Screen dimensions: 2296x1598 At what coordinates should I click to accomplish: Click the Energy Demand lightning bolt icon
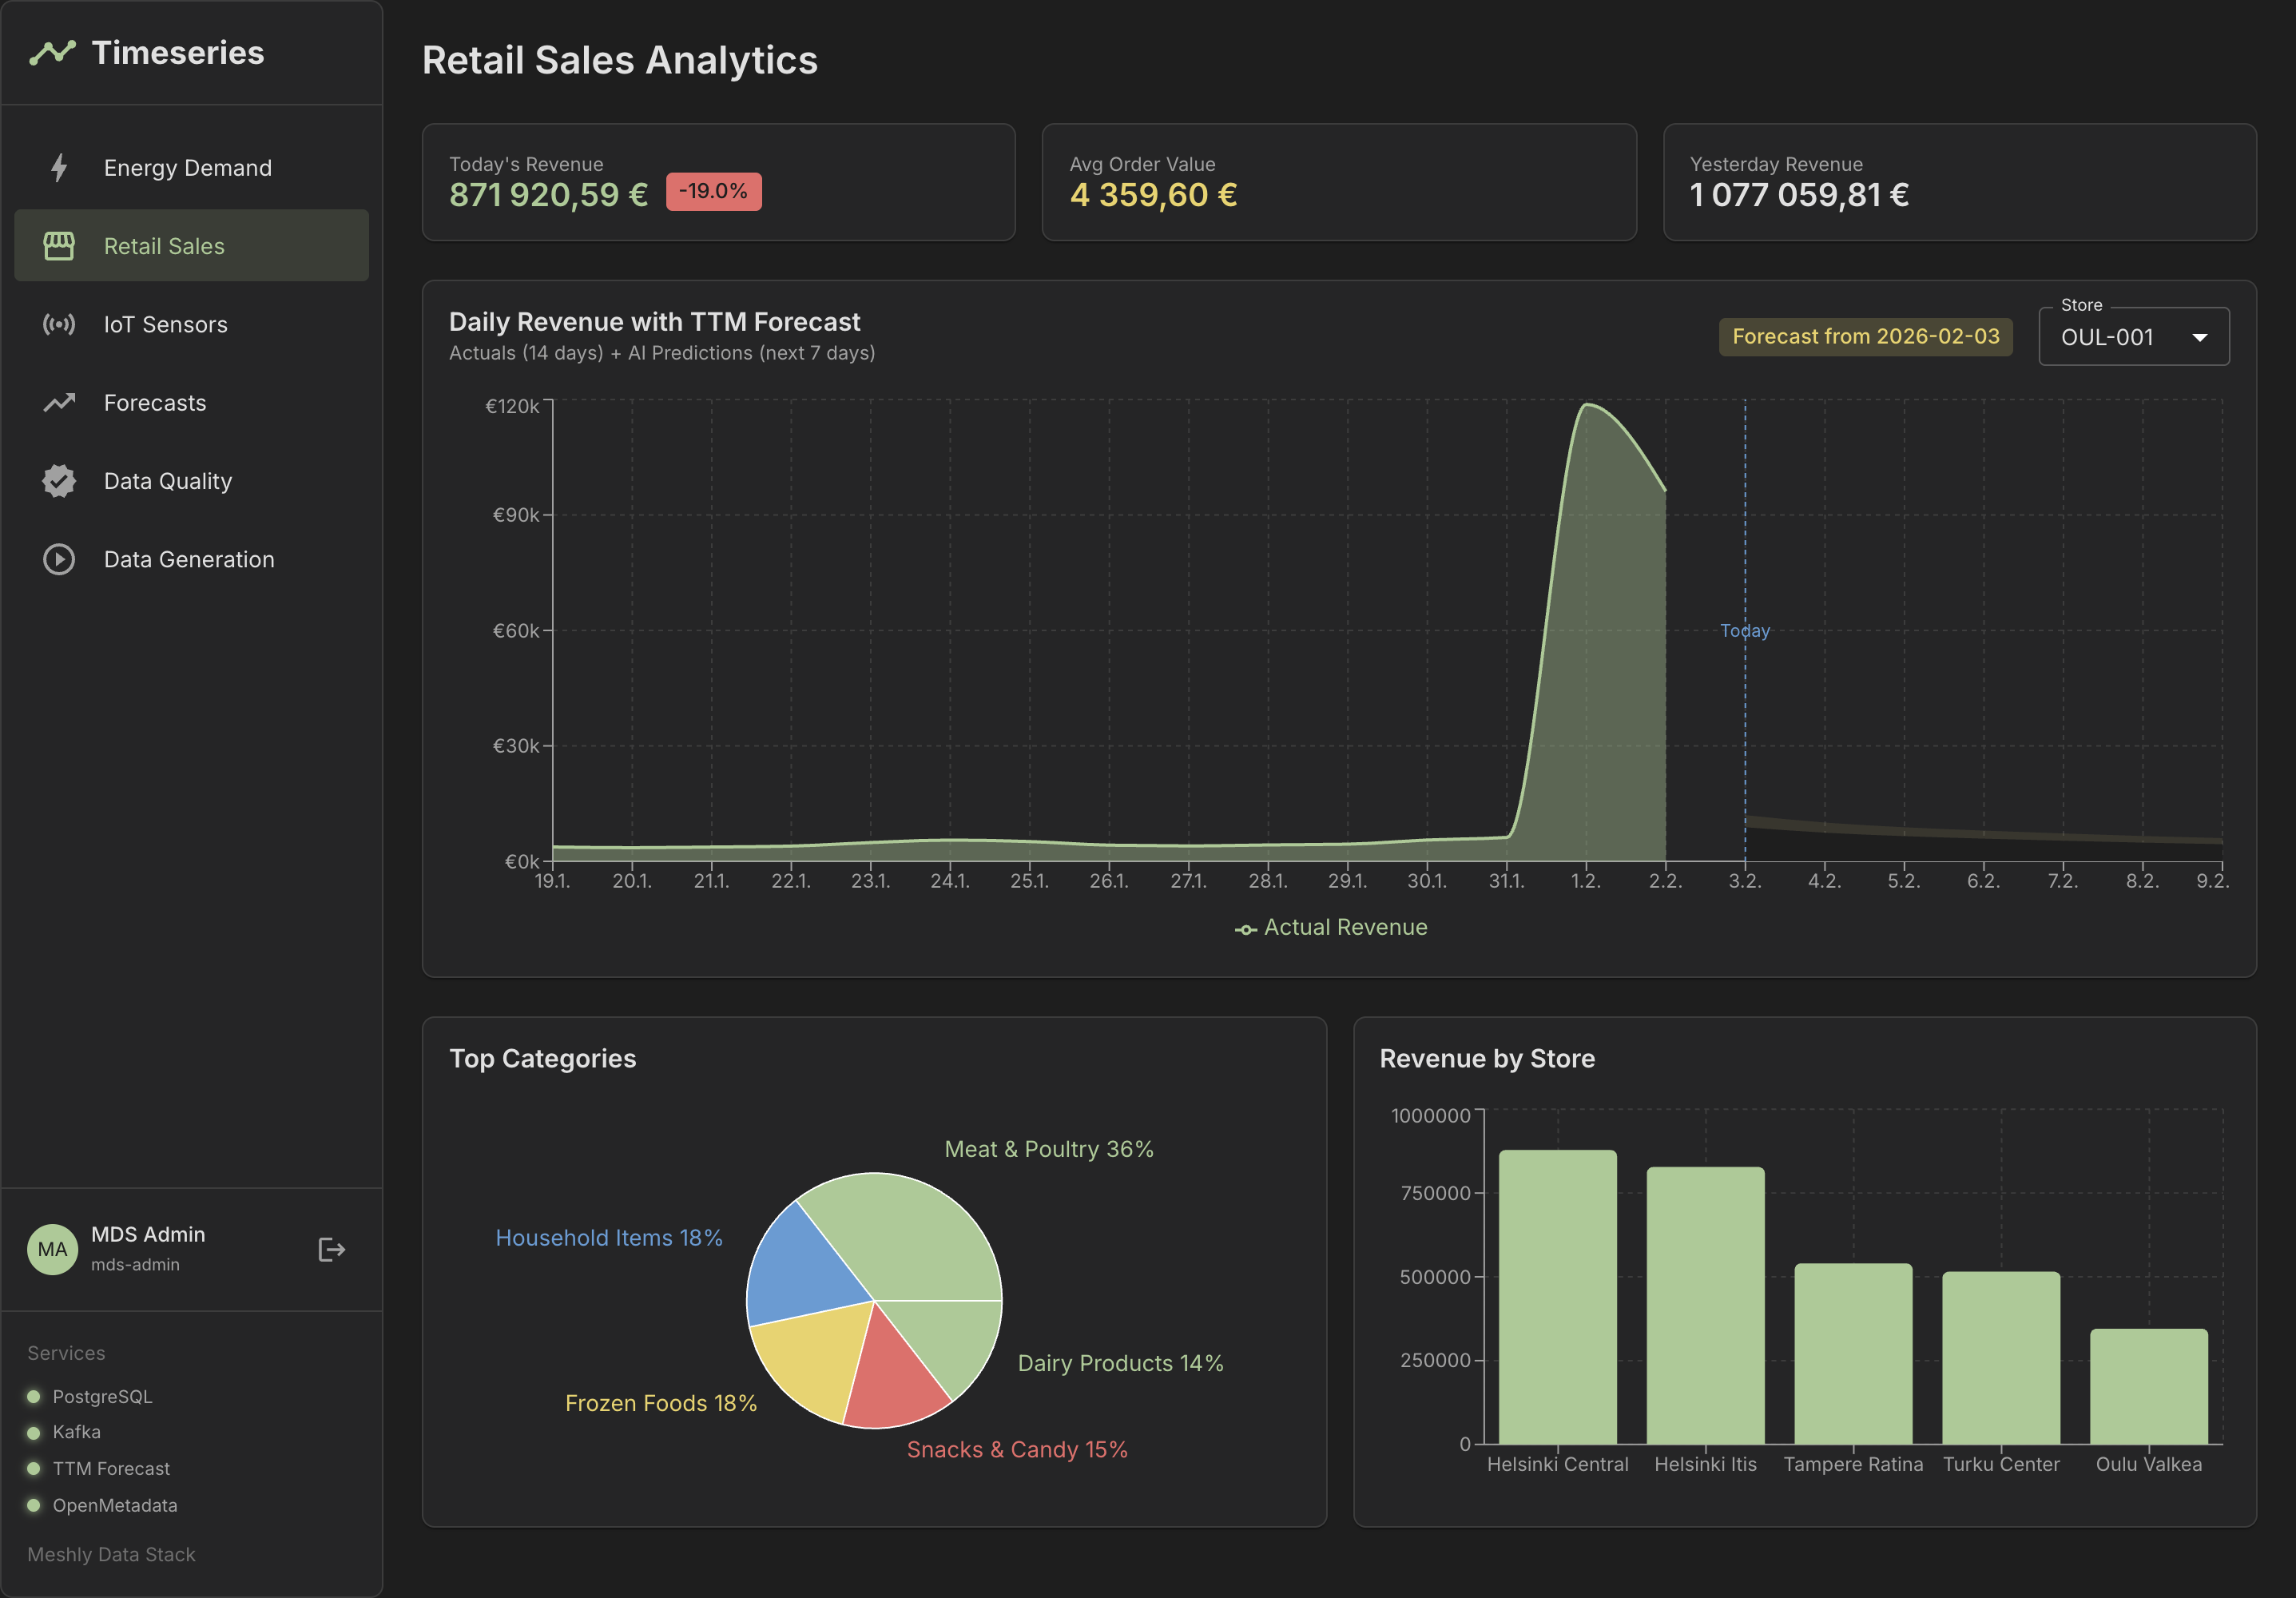59,167
